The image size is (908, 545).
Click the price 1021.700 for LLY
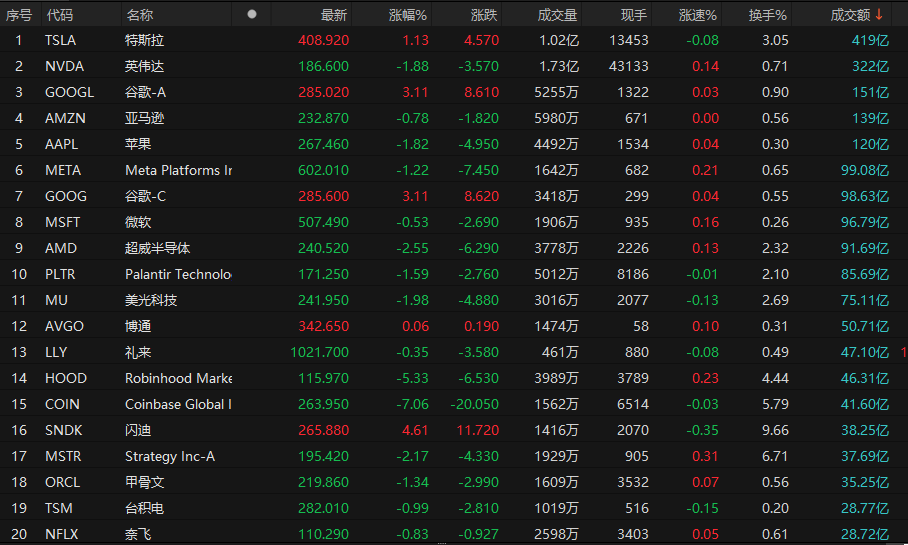pos(319,352)
